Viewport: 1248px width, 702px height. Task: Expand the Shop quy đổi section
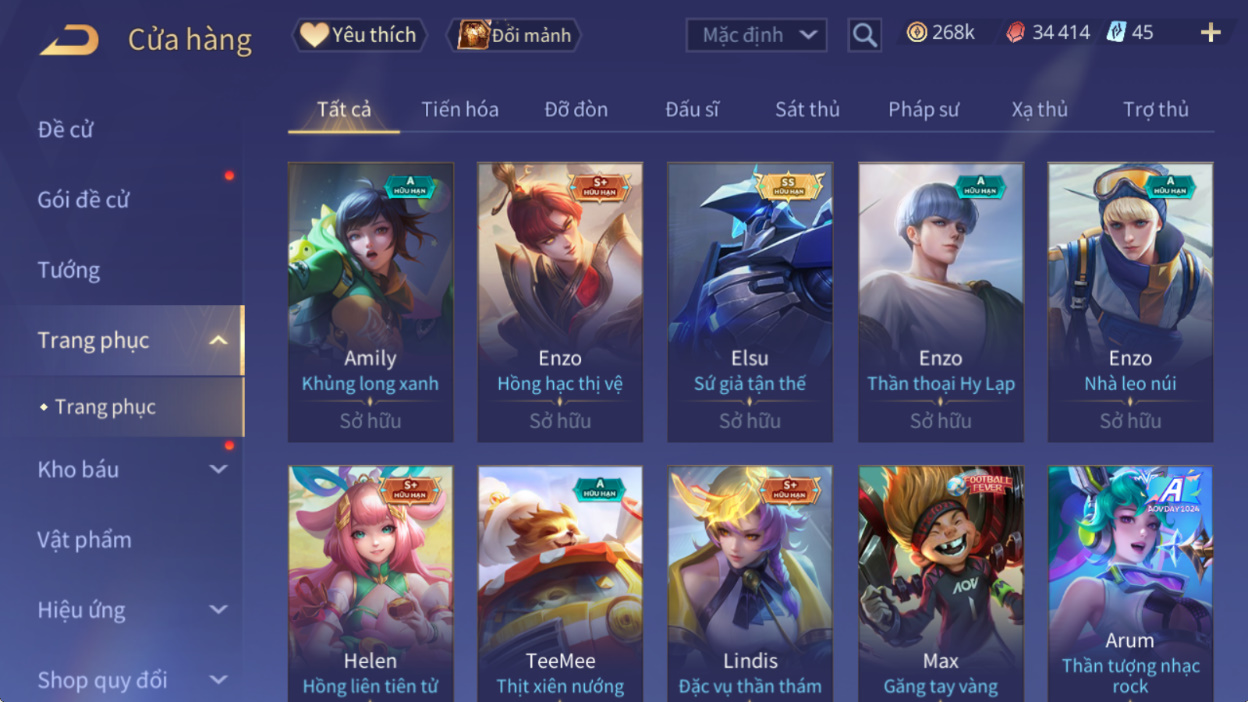218,680
